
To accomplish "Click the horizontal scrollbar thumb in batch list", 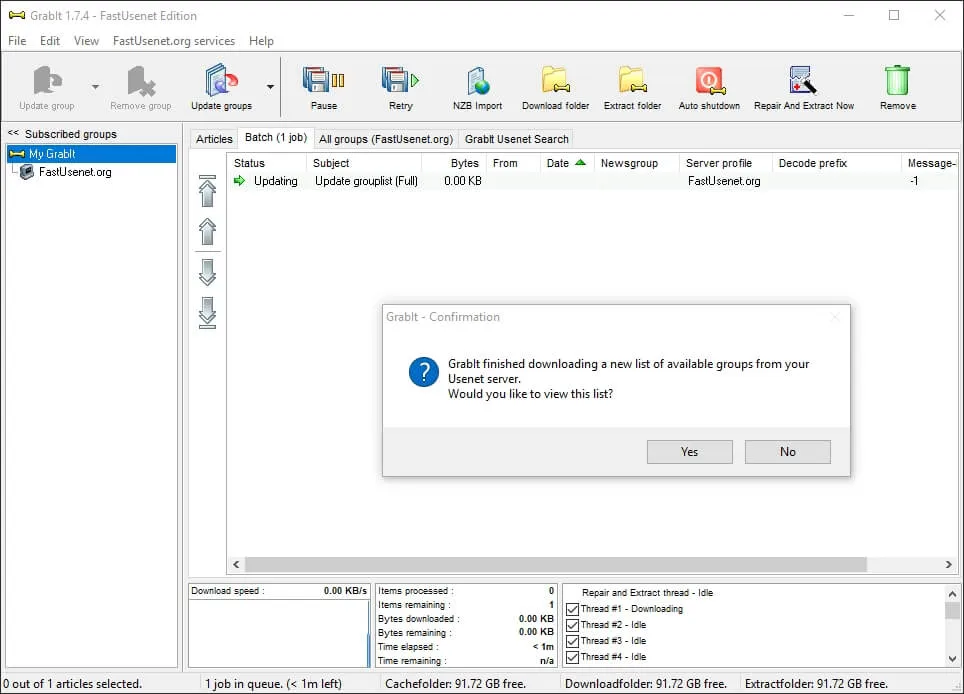I will (556, 564).
